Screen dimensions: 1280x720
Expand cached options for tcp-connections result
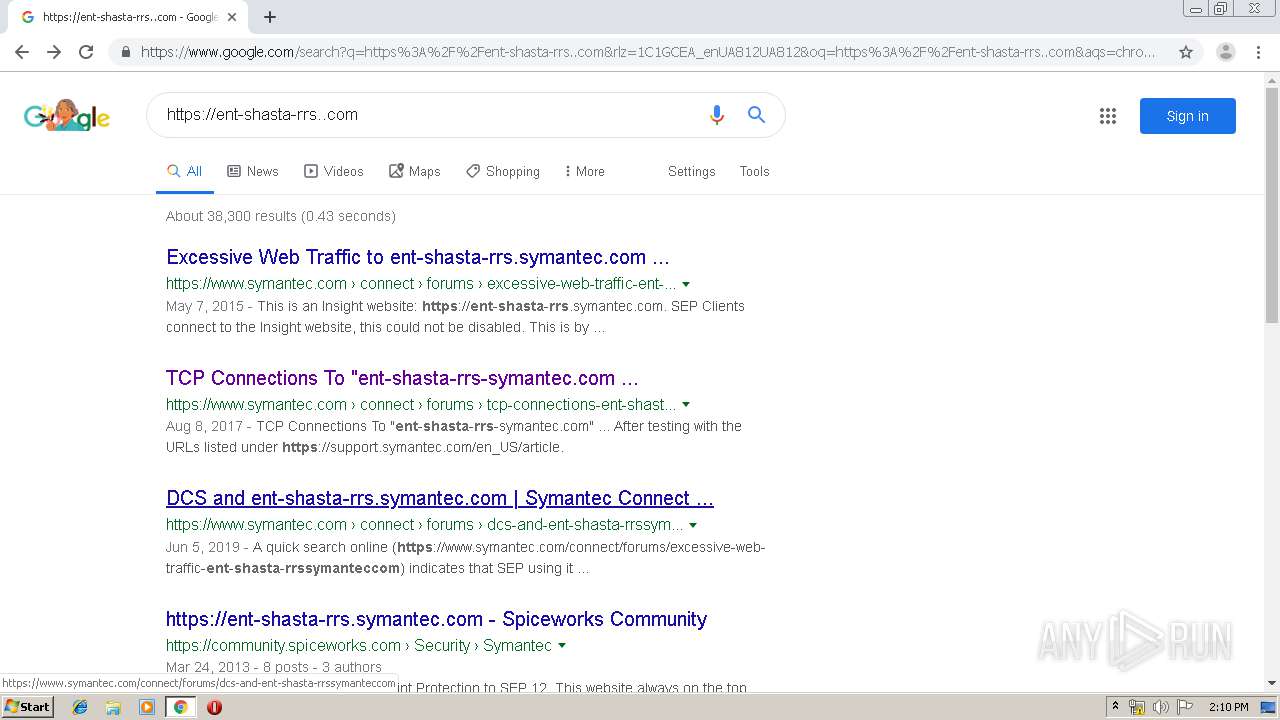pos(686,405)
